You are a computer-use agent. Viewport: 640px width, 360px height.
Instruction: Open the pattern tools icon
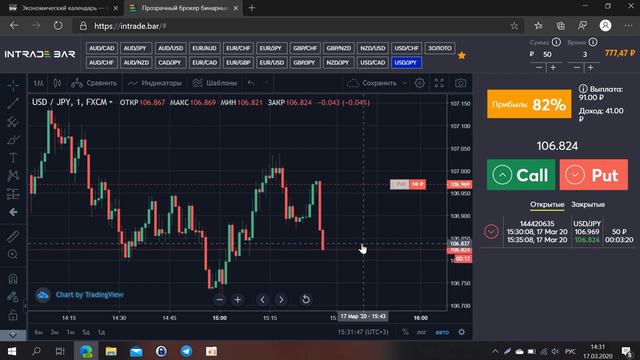coord(13,176)
